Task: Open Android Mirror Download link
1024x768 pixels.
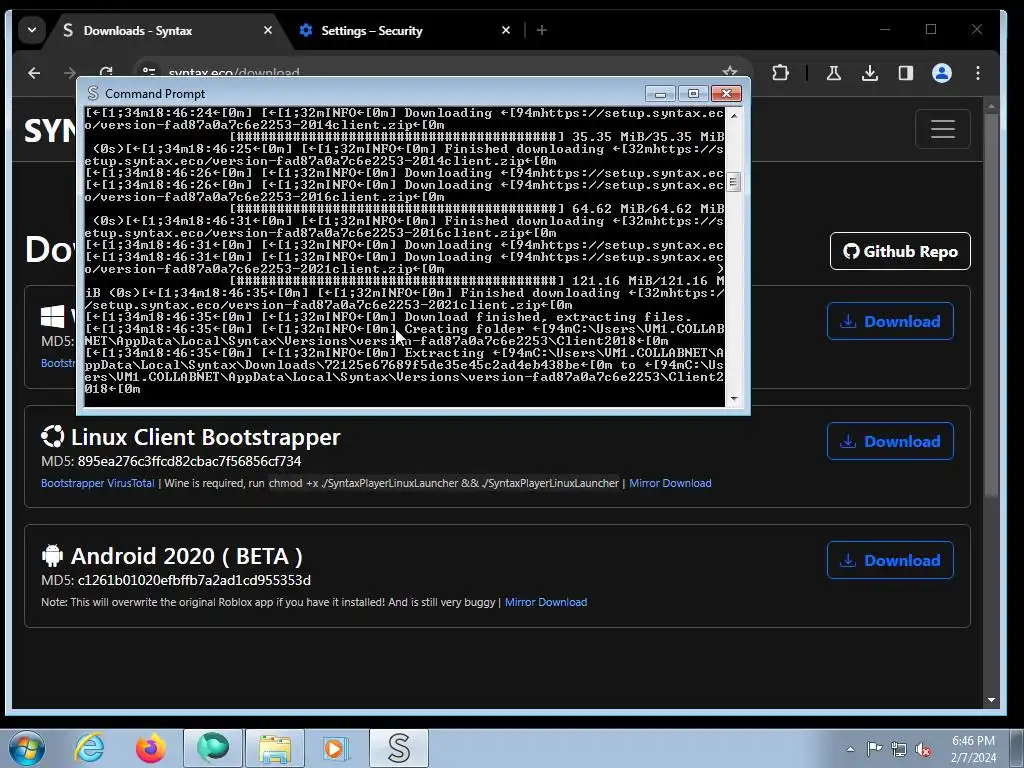Action: (546, 602)
